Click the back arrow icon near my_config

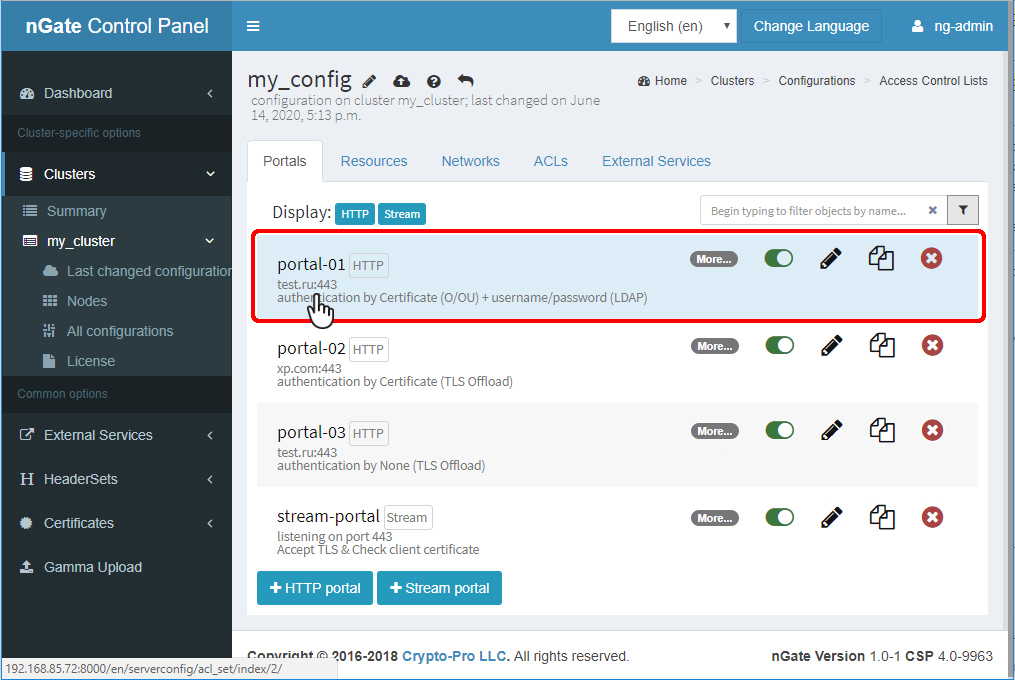point(466,81)
